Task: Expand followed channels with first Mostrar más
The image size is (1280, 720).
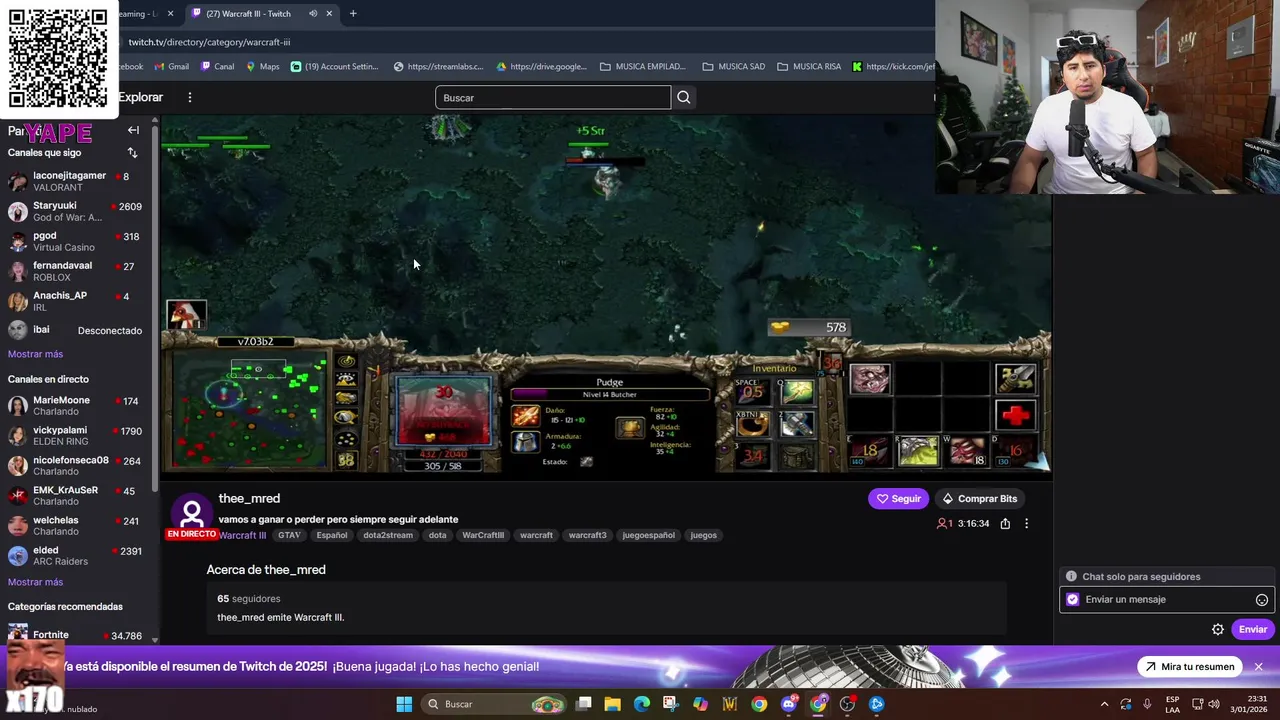Action: coord(35,354)
